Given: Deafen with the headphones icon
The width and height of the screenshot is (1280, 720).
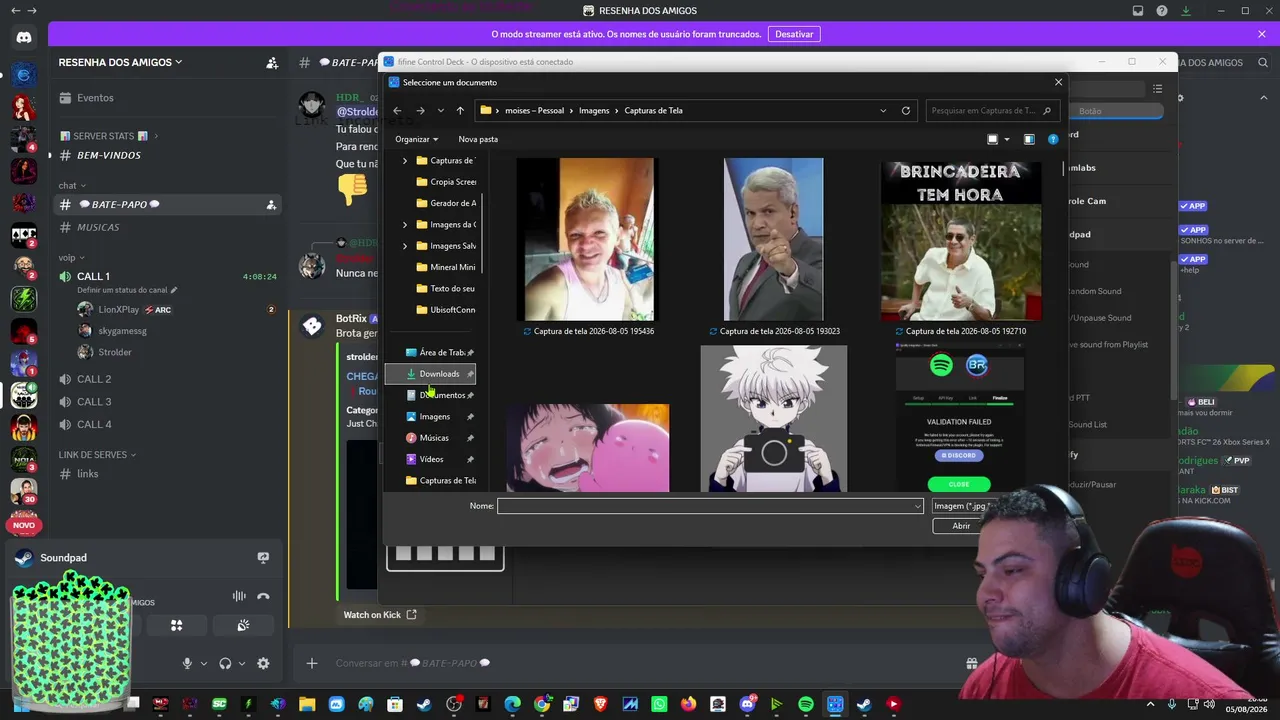Looking at the screenshot, I should point(225,663).
